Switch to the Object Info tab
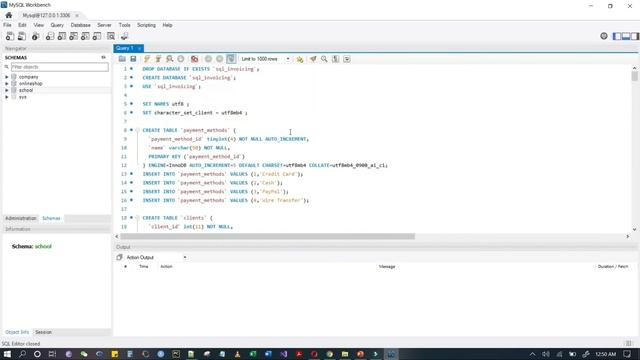This screenshot has height=360, width=640. [x=17, y=332]
